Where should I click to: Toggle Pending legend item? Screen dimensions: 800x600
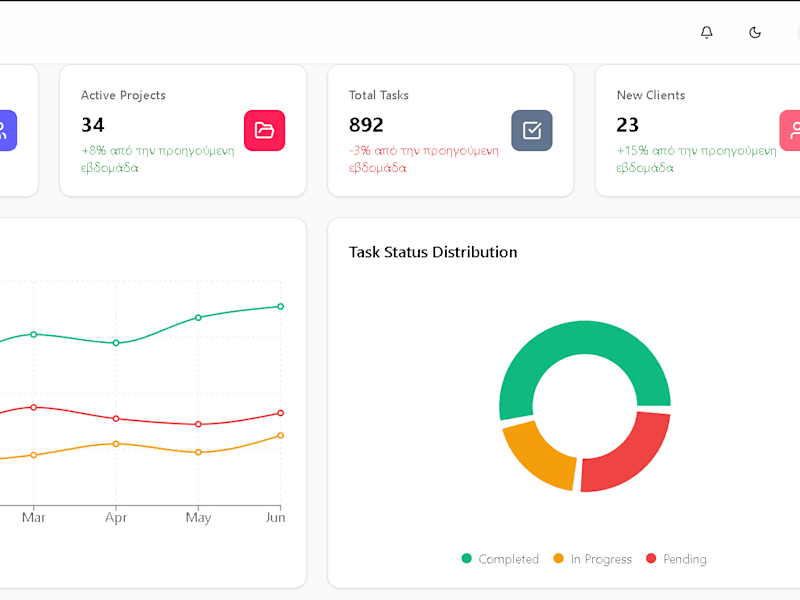tap(676, 559)
